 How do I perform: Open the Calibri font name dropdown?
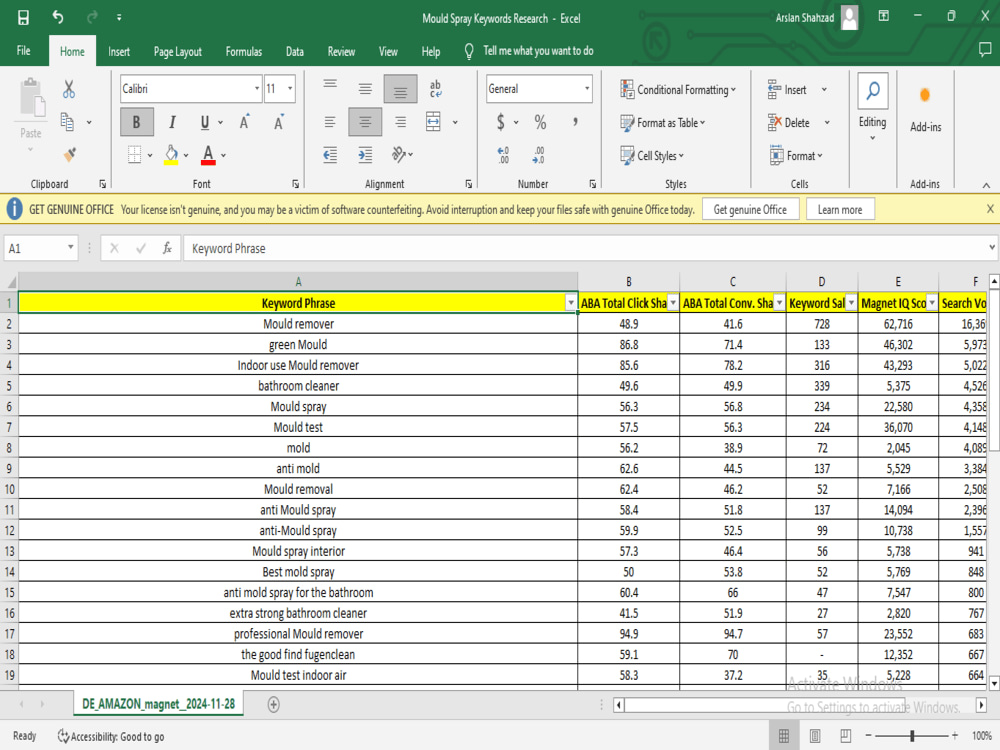(257, 89)
